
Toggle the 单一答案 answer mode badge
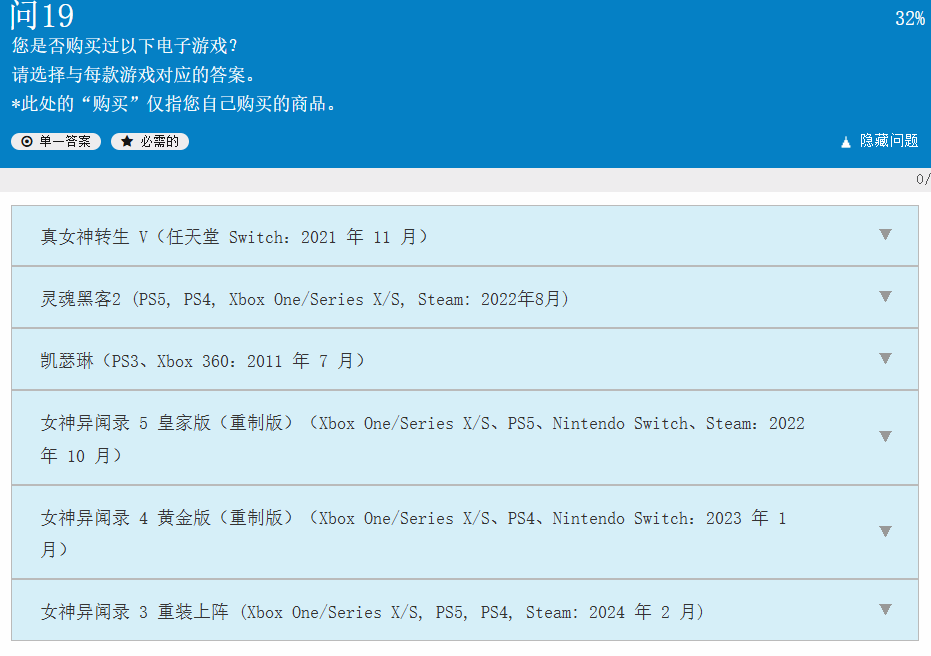click(56, 141)
